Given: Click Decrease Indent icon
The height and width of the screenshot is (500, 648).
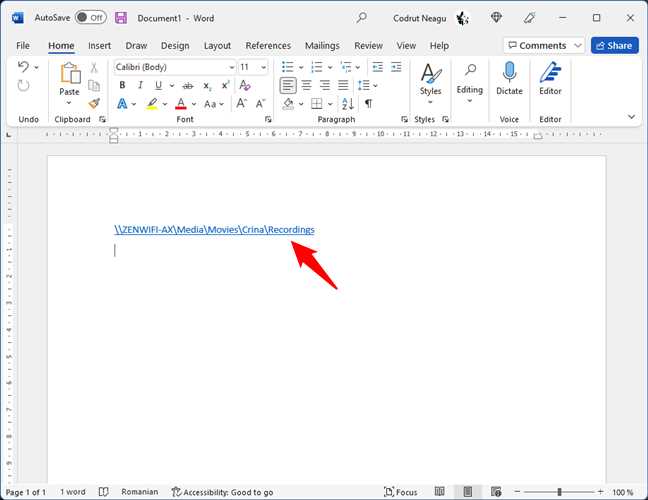Looking at the screenshot, I should pyautogui.click(x=377, y=67).
